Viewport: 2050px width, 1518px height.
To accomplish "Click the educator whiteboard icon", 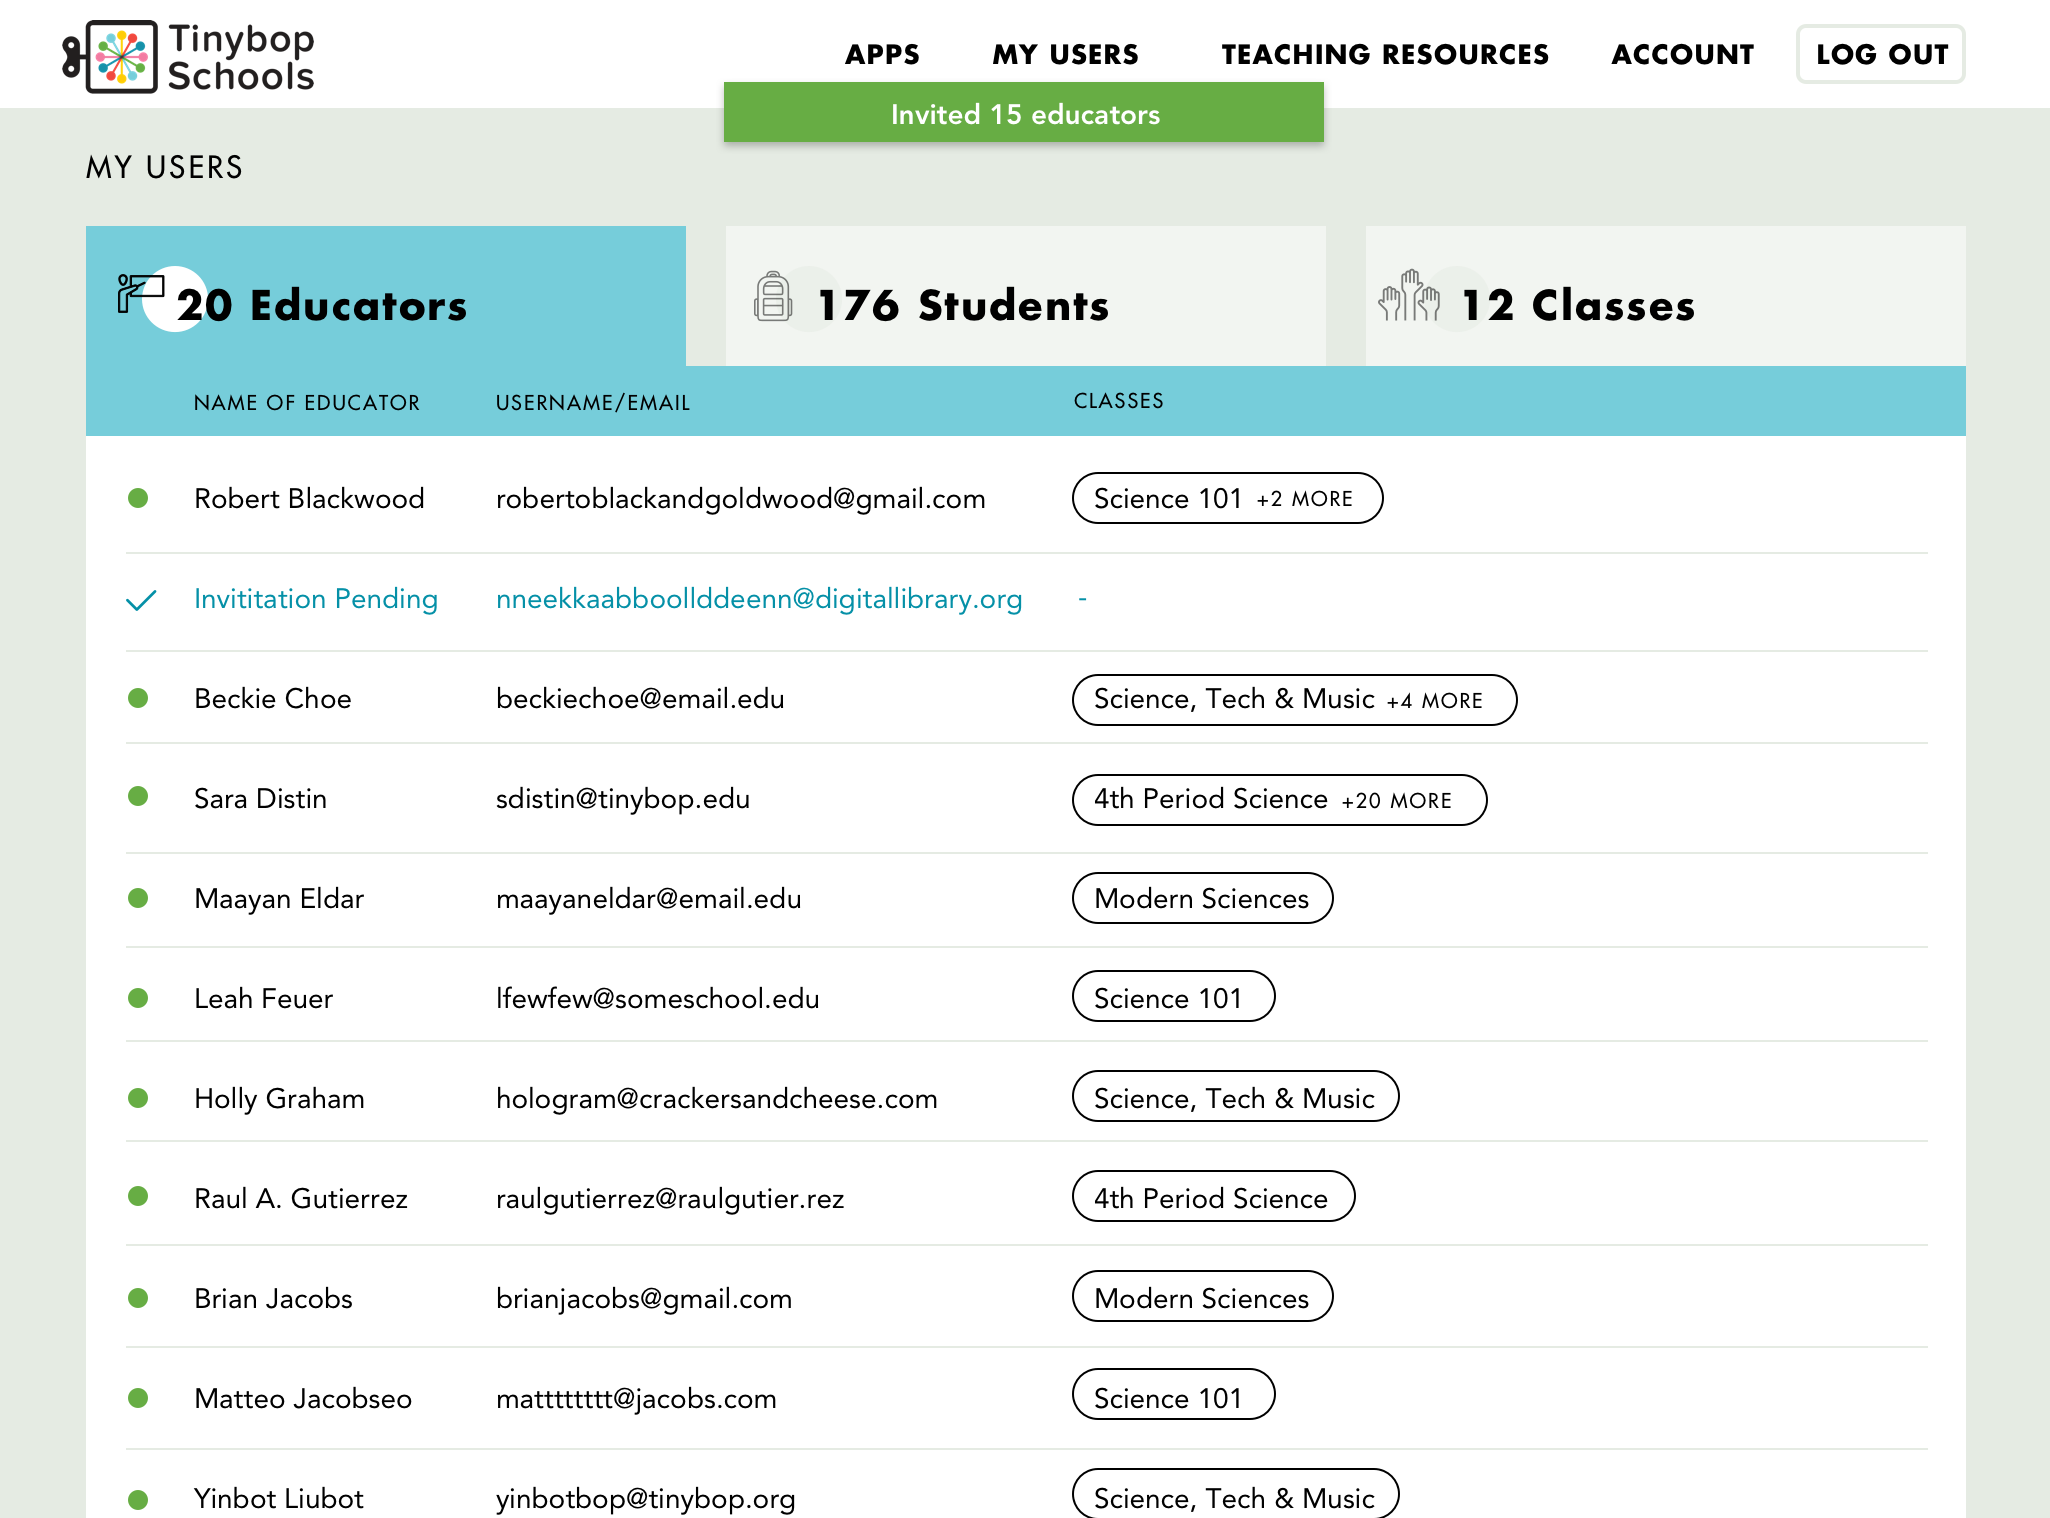I will pyautogui.click(x=140, y=293).
